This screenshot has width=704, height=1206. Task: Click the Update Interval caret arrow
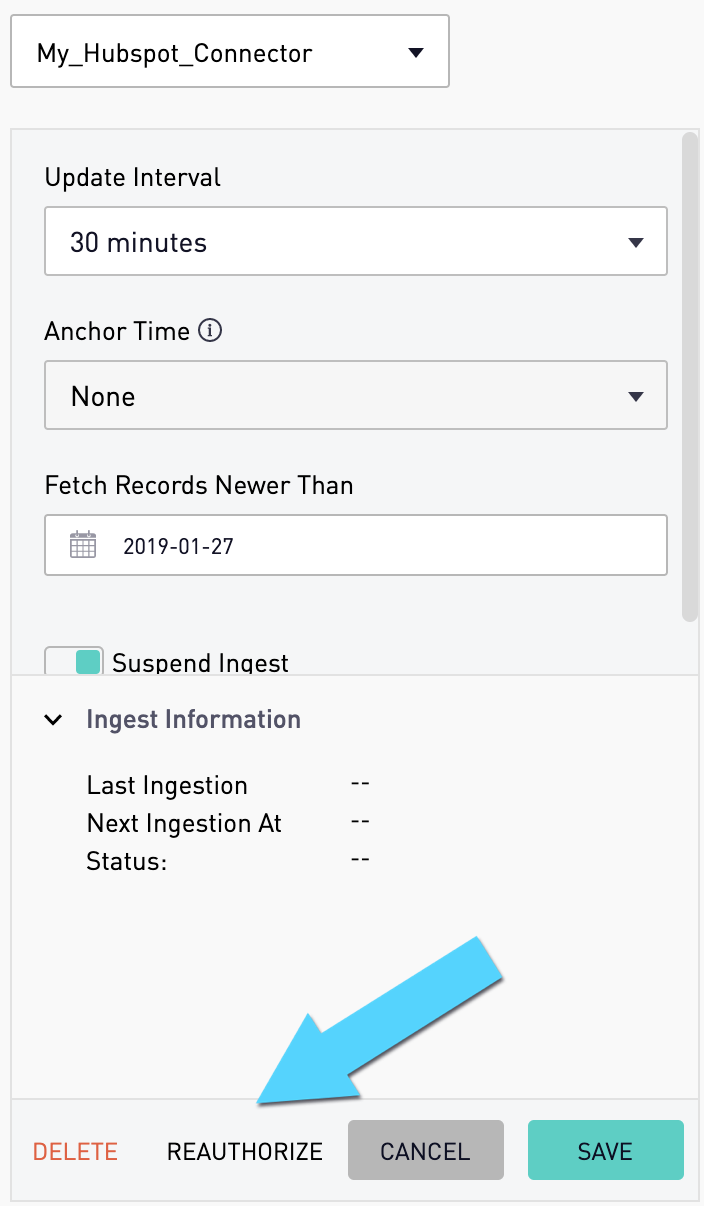635,242
